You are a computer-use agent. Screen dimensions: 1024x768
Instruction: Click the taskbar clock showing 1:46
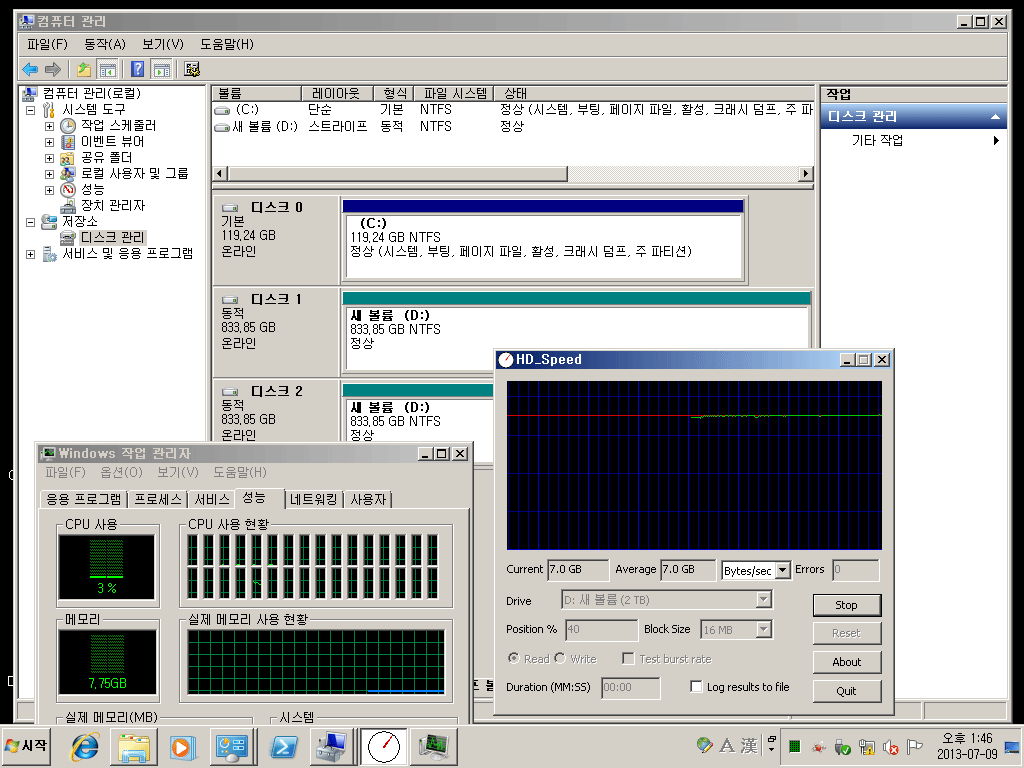point(967,746)
